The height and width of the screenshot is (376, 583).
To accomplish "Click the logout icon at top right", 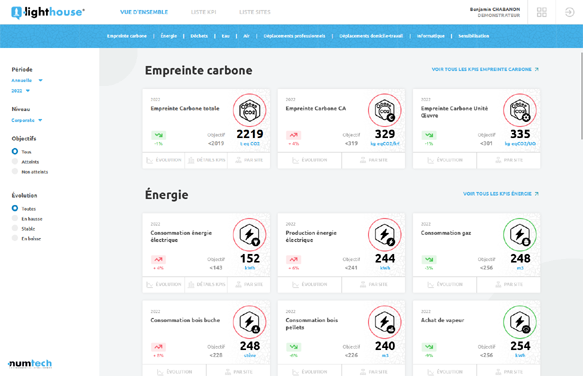I will tap(569, 12).
